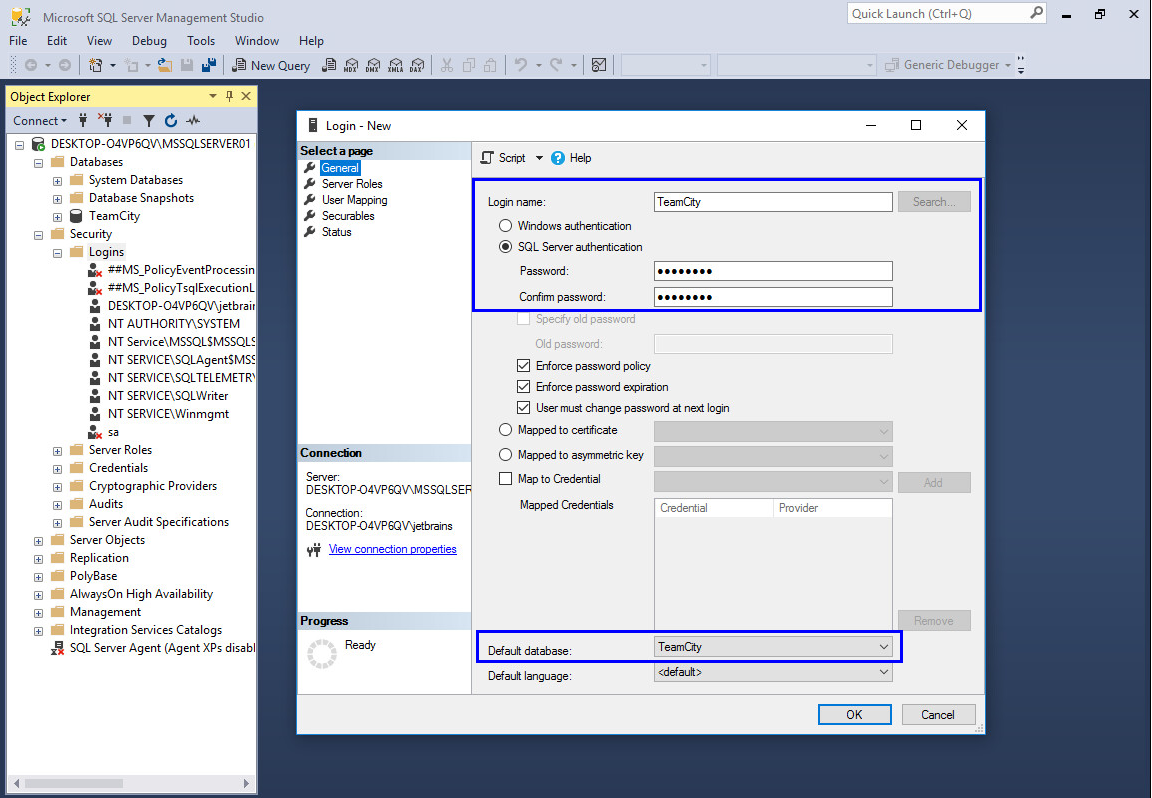Image resolution: width=1152 pixels, height=798 pixels.
Task: Expand the Server Roles folder node
Action: pos(58,450)
